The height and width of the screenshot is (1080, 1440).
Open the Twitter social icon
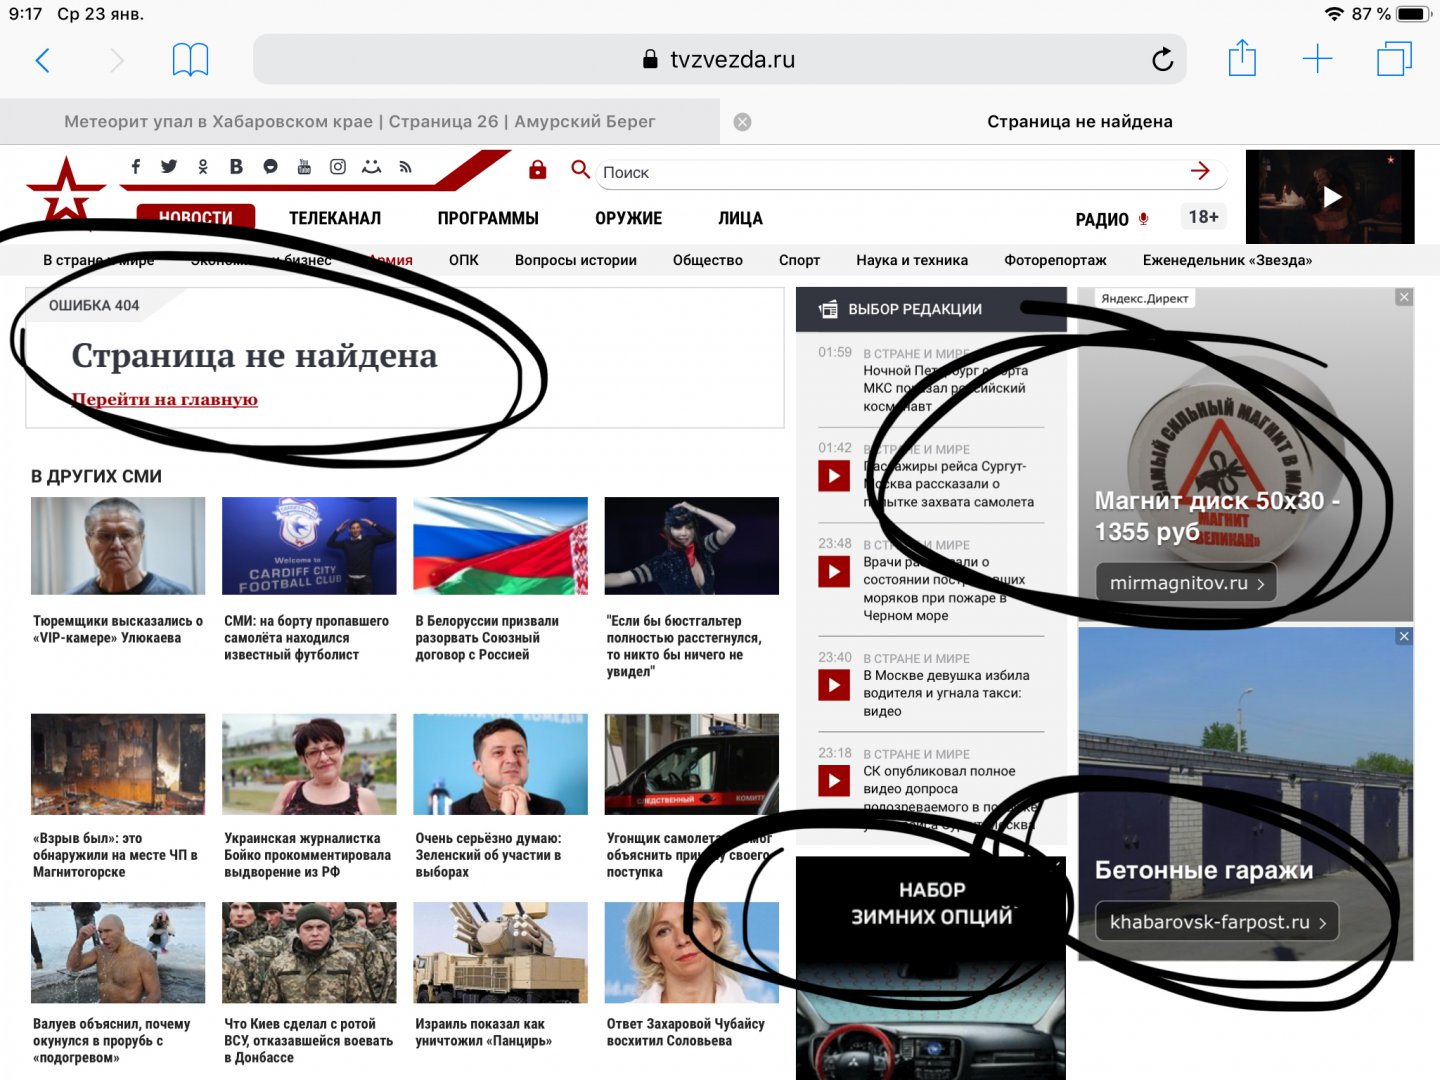point(169,167)
